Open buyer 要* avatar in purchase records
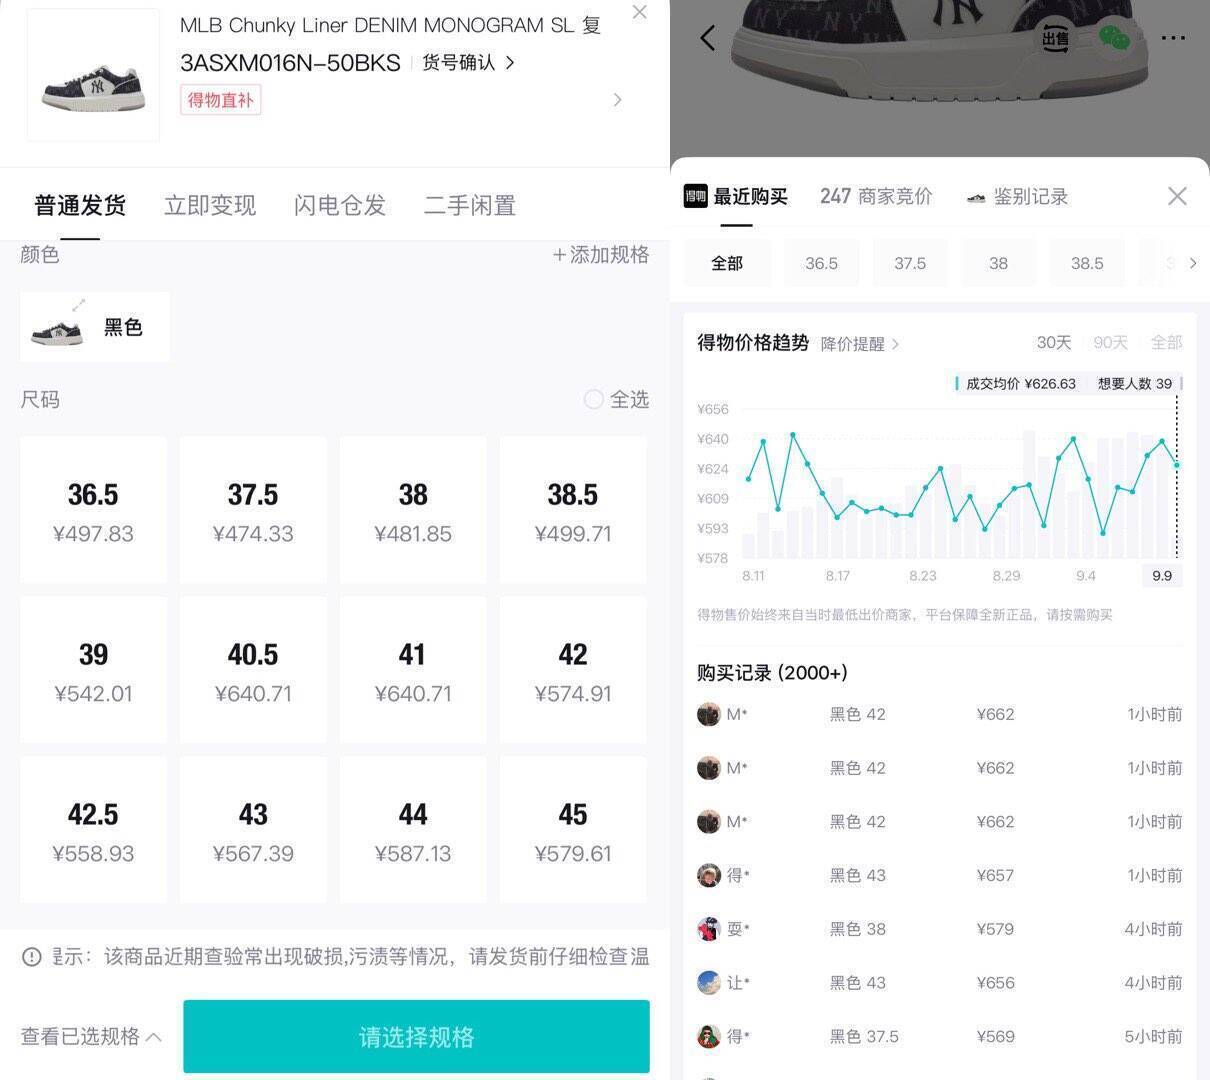 [x=709, y=929]
